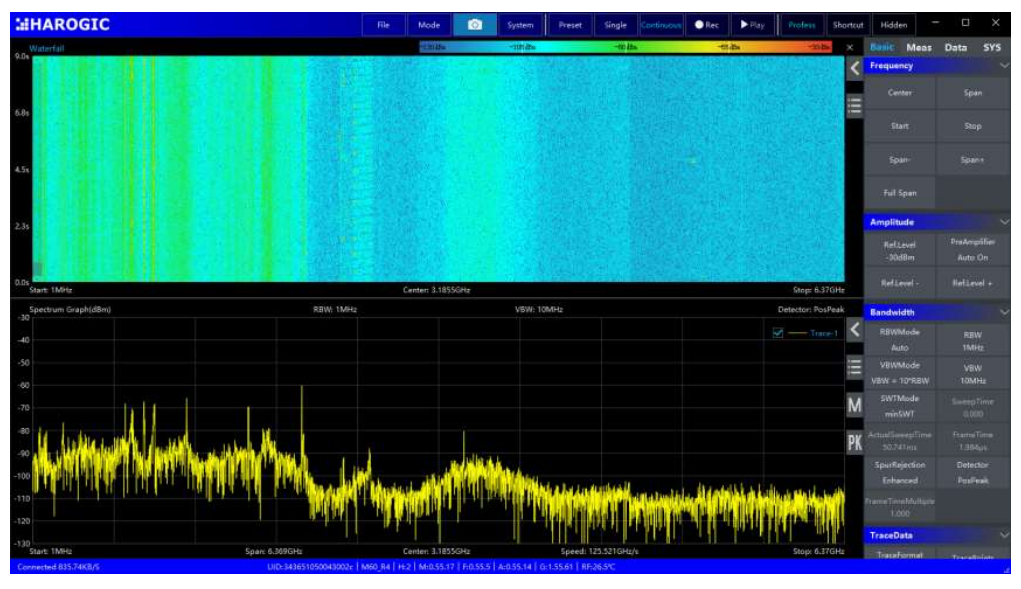1021x589 pixels.
Task: Open the waterfall list menu icon
Action: point(854,105)
